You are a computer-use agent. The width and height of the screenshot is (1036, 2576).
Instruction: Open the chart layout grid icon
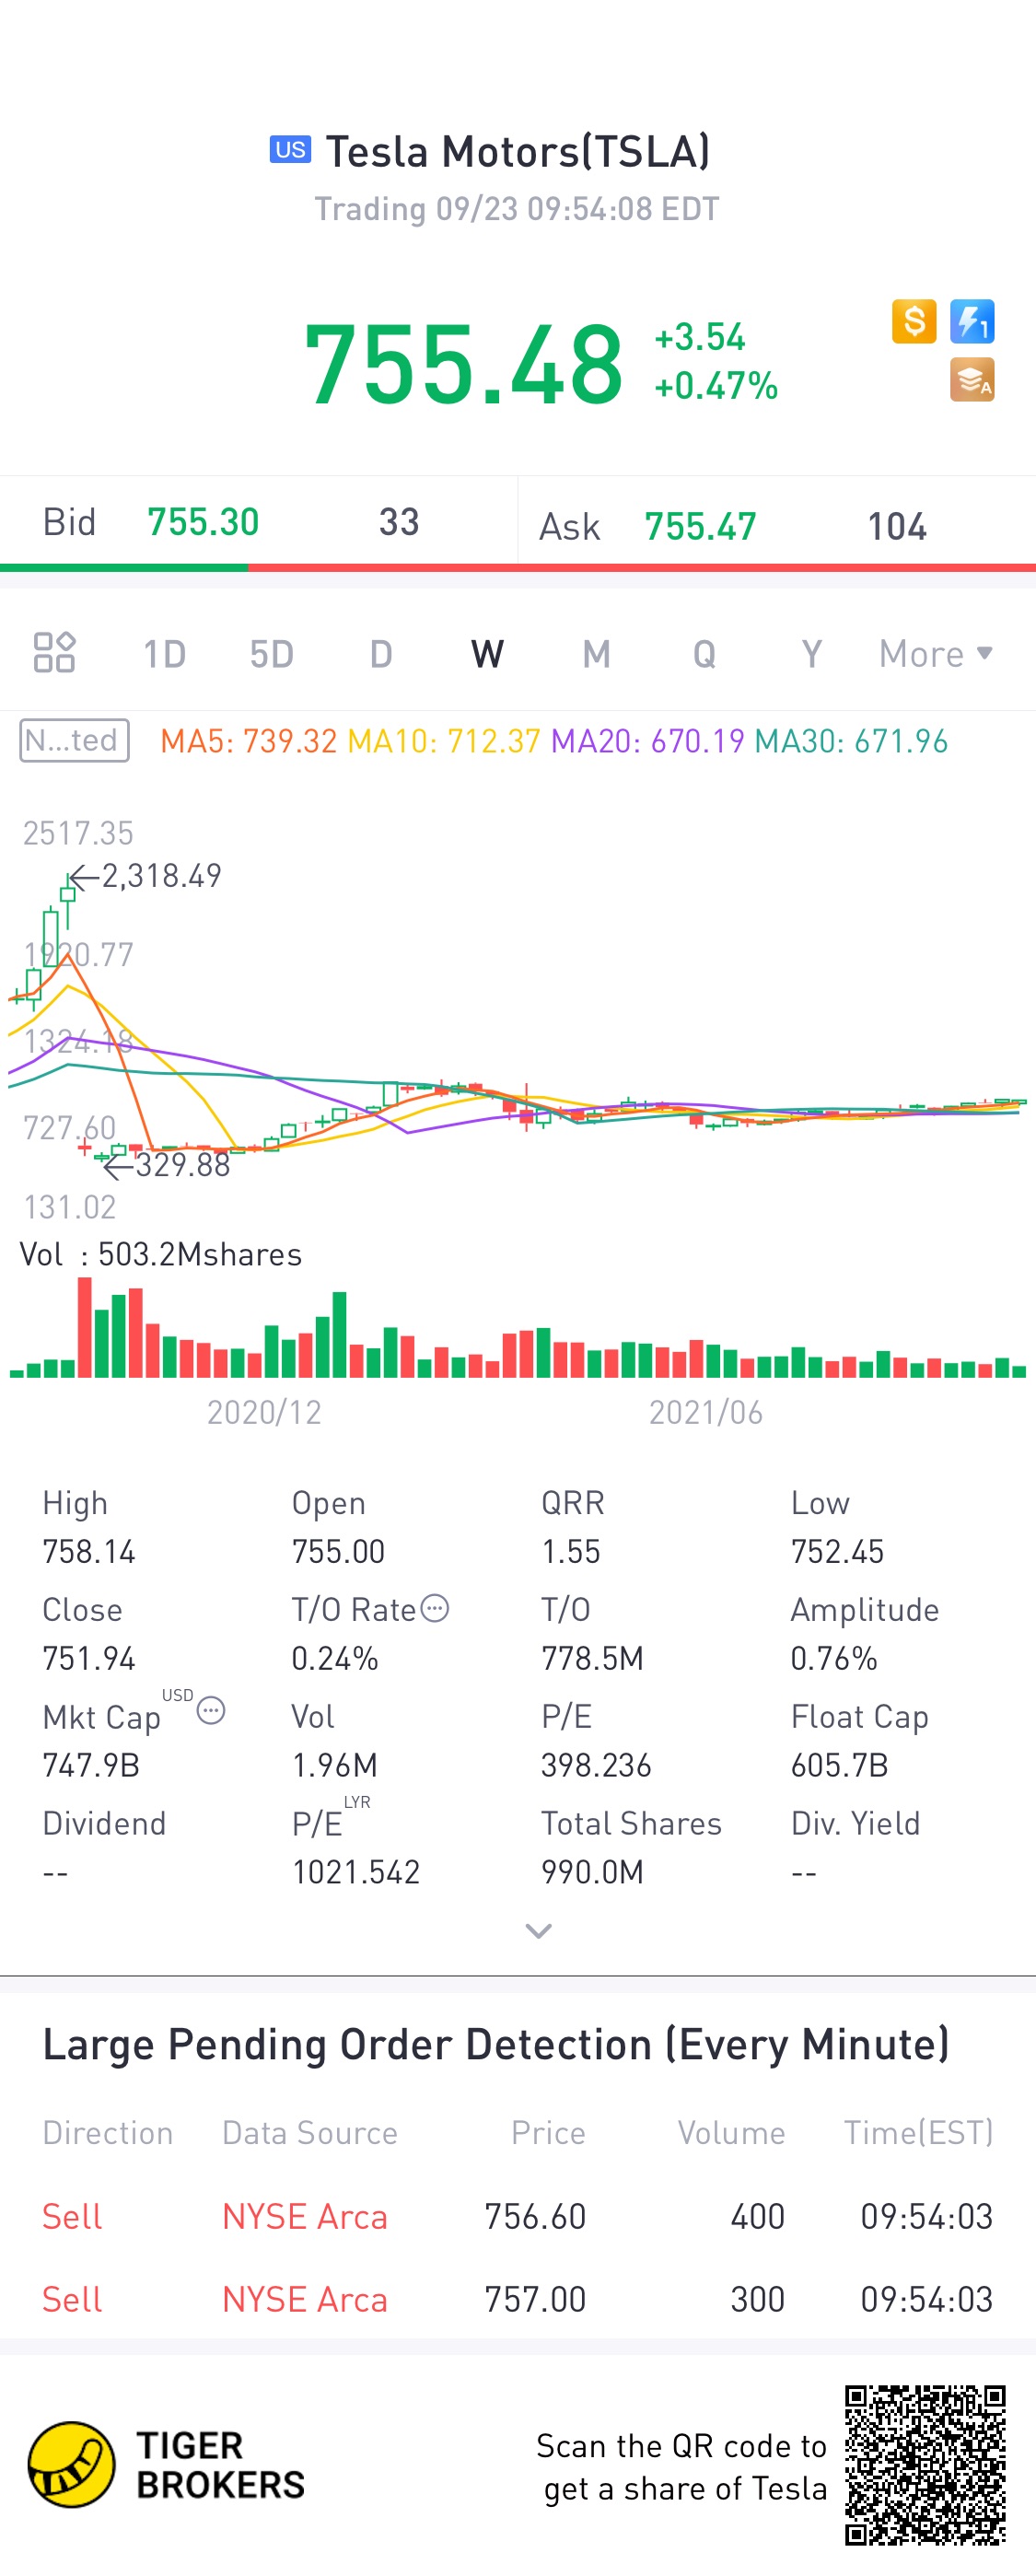pos(54,653)
